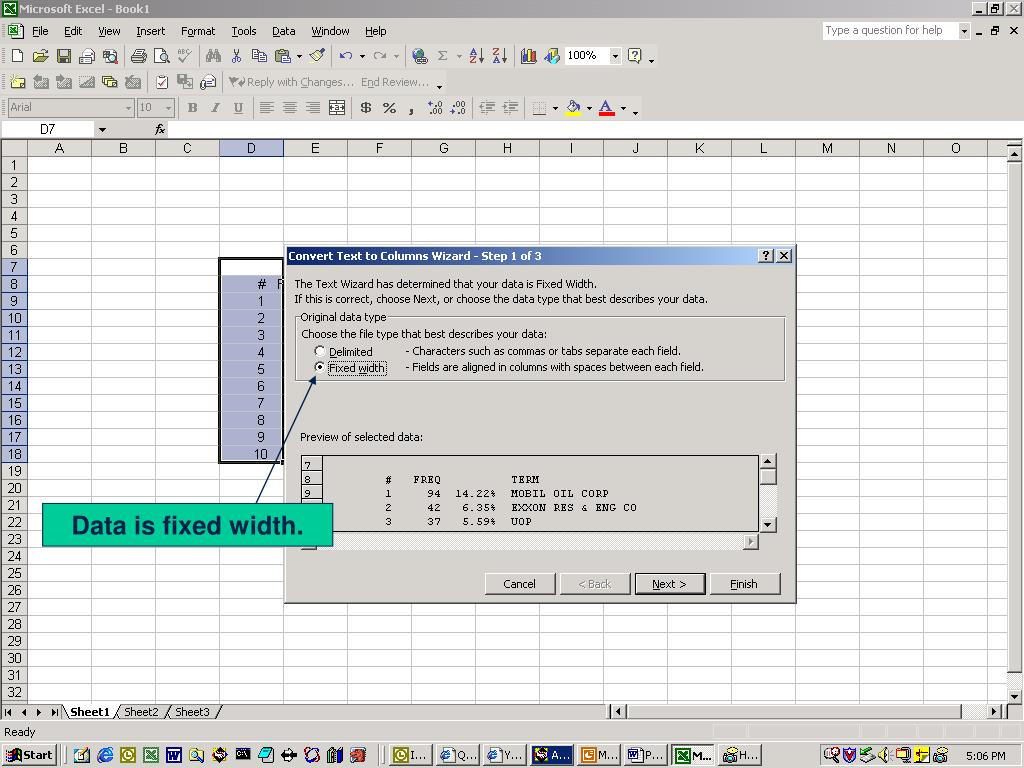The image size is (1024, 768).
Task: Click the New workbook icon
Action: tap(18, 56)
